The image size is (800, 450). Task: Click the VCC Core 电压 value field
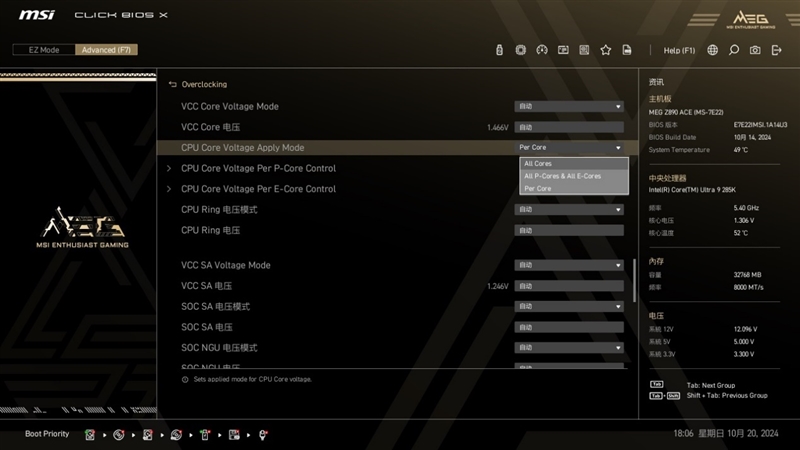[x=569, y=128]
